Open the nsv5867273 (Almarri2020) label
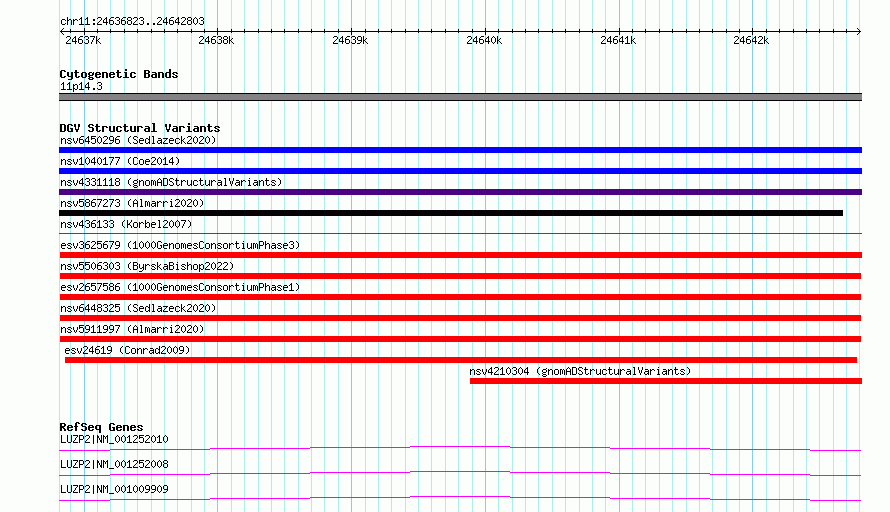This screenshot has height=512, width=890. 132,203
